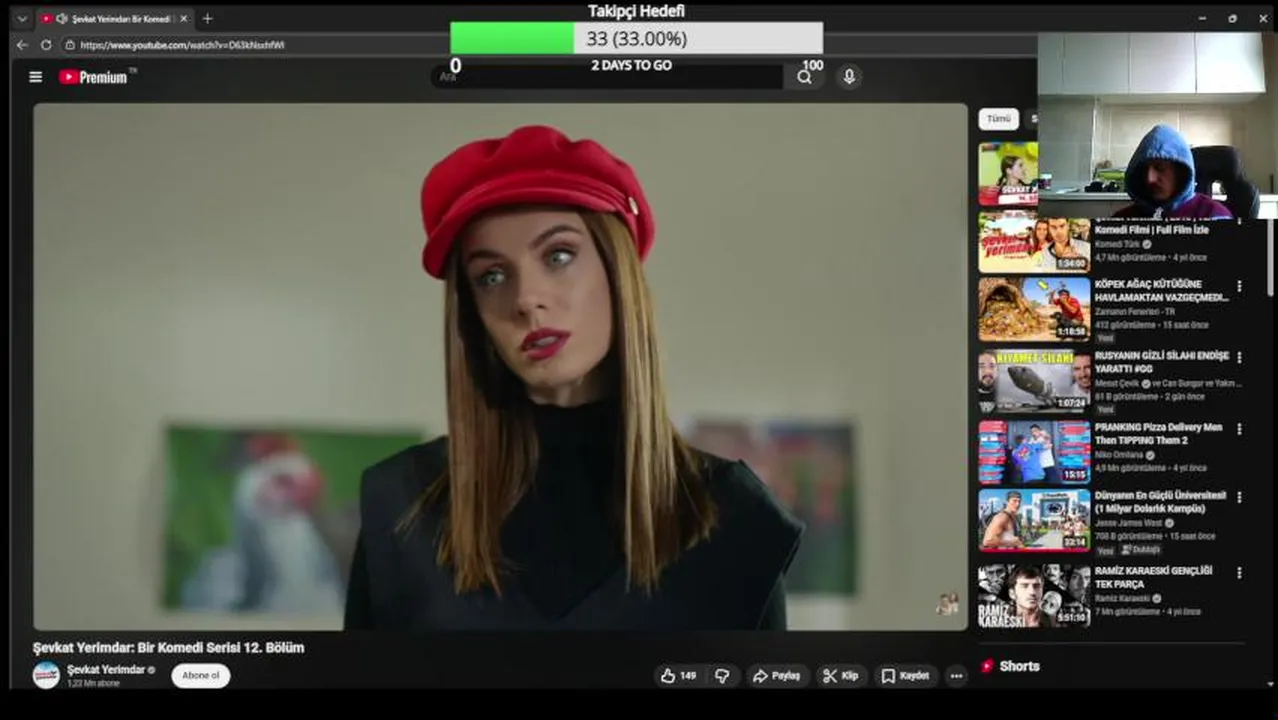The width and height of the screenshot is (1278, 720).
Task: Open a new browser tab
Action: pos(207,18)
